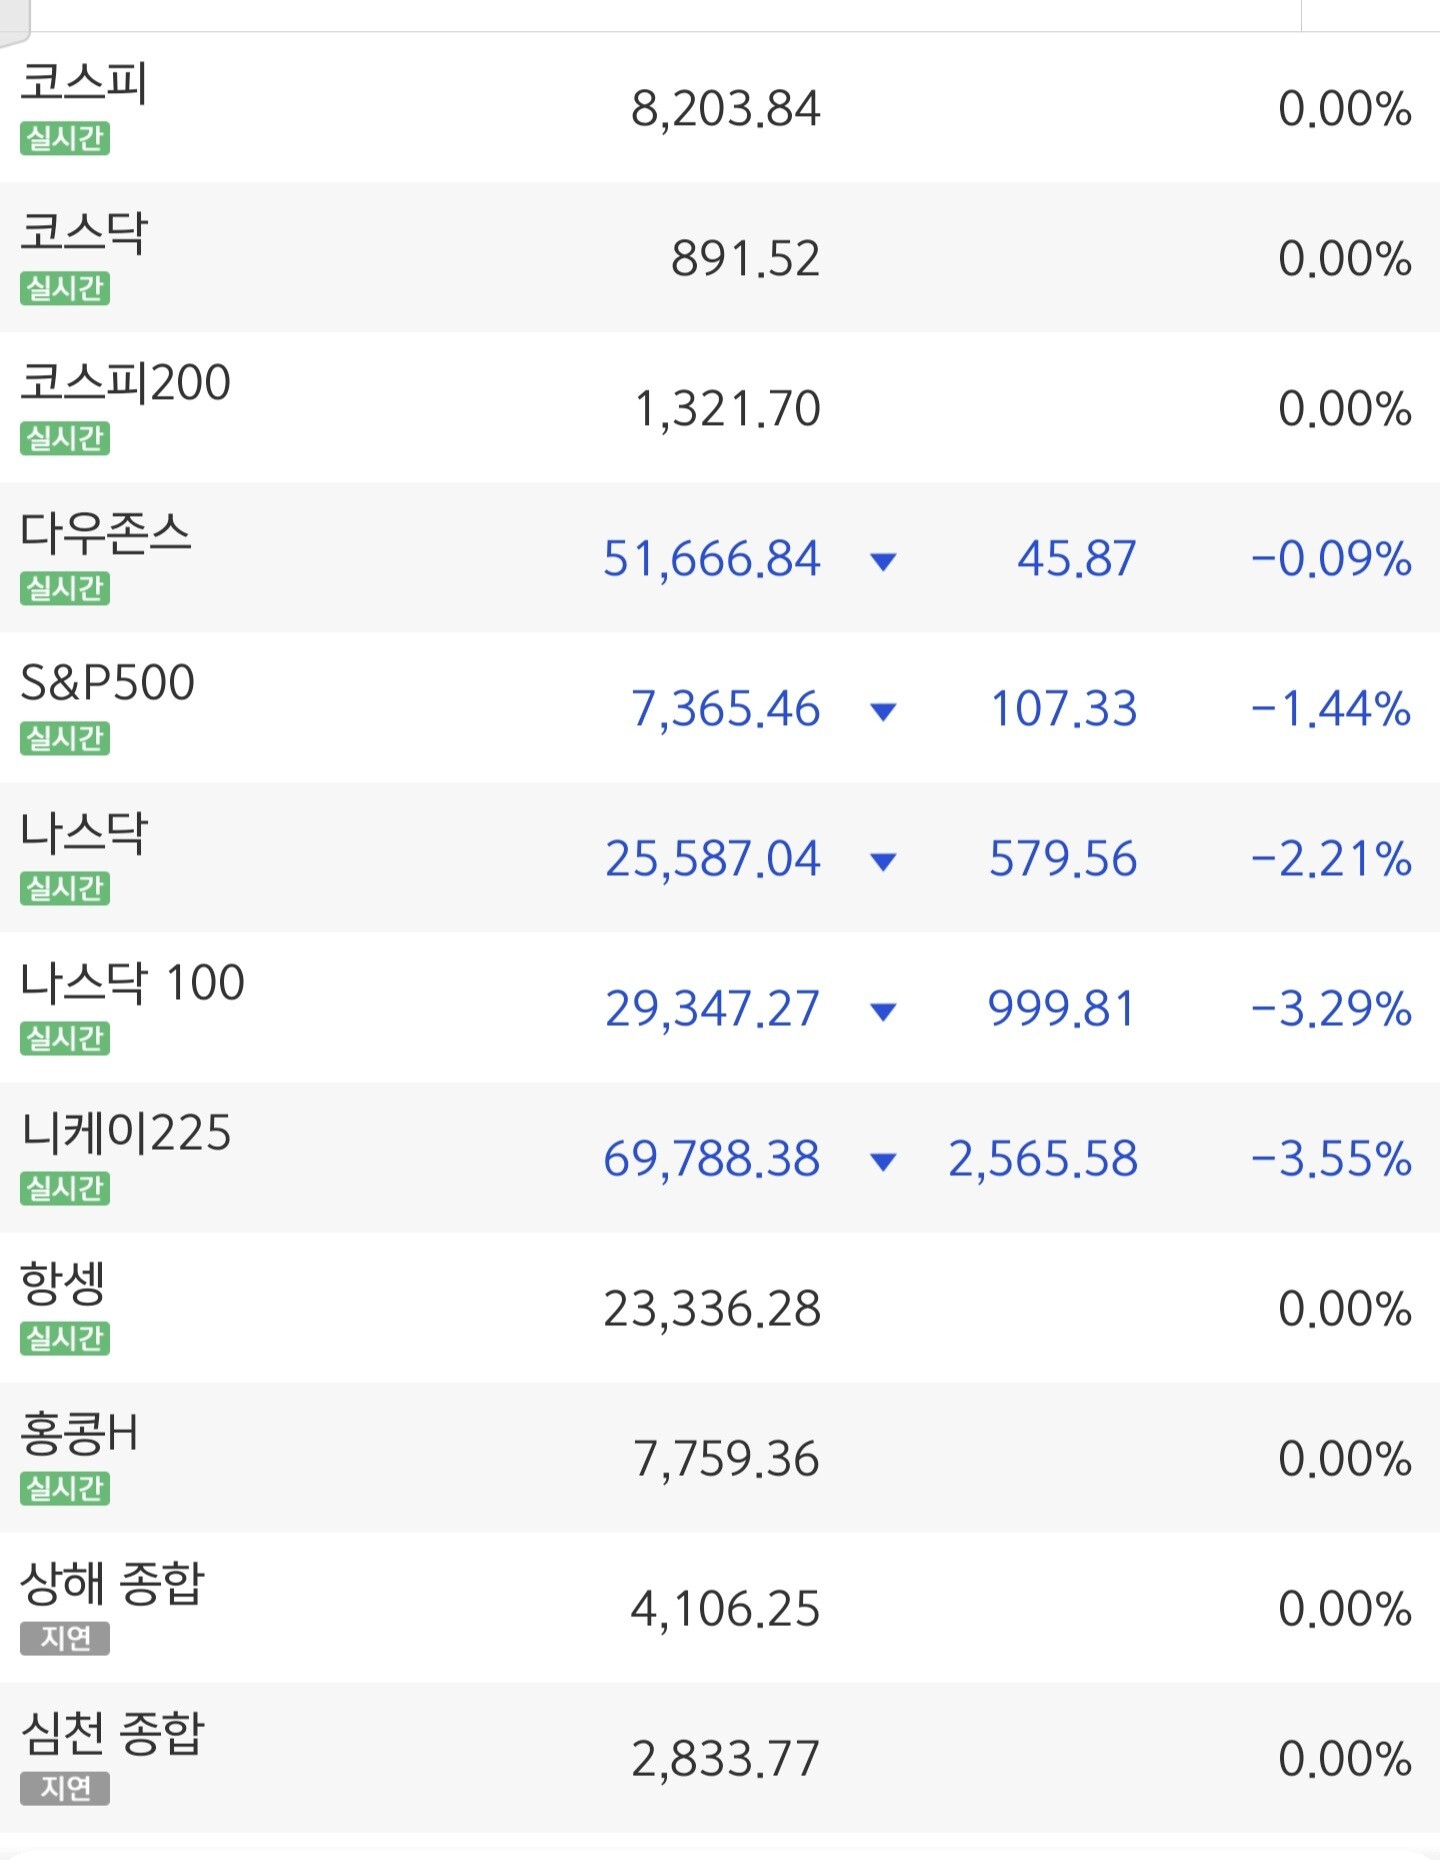Screen dimensions: 1440x1860
Task: Select the 나스닥 index name
Action: point(84,832)
